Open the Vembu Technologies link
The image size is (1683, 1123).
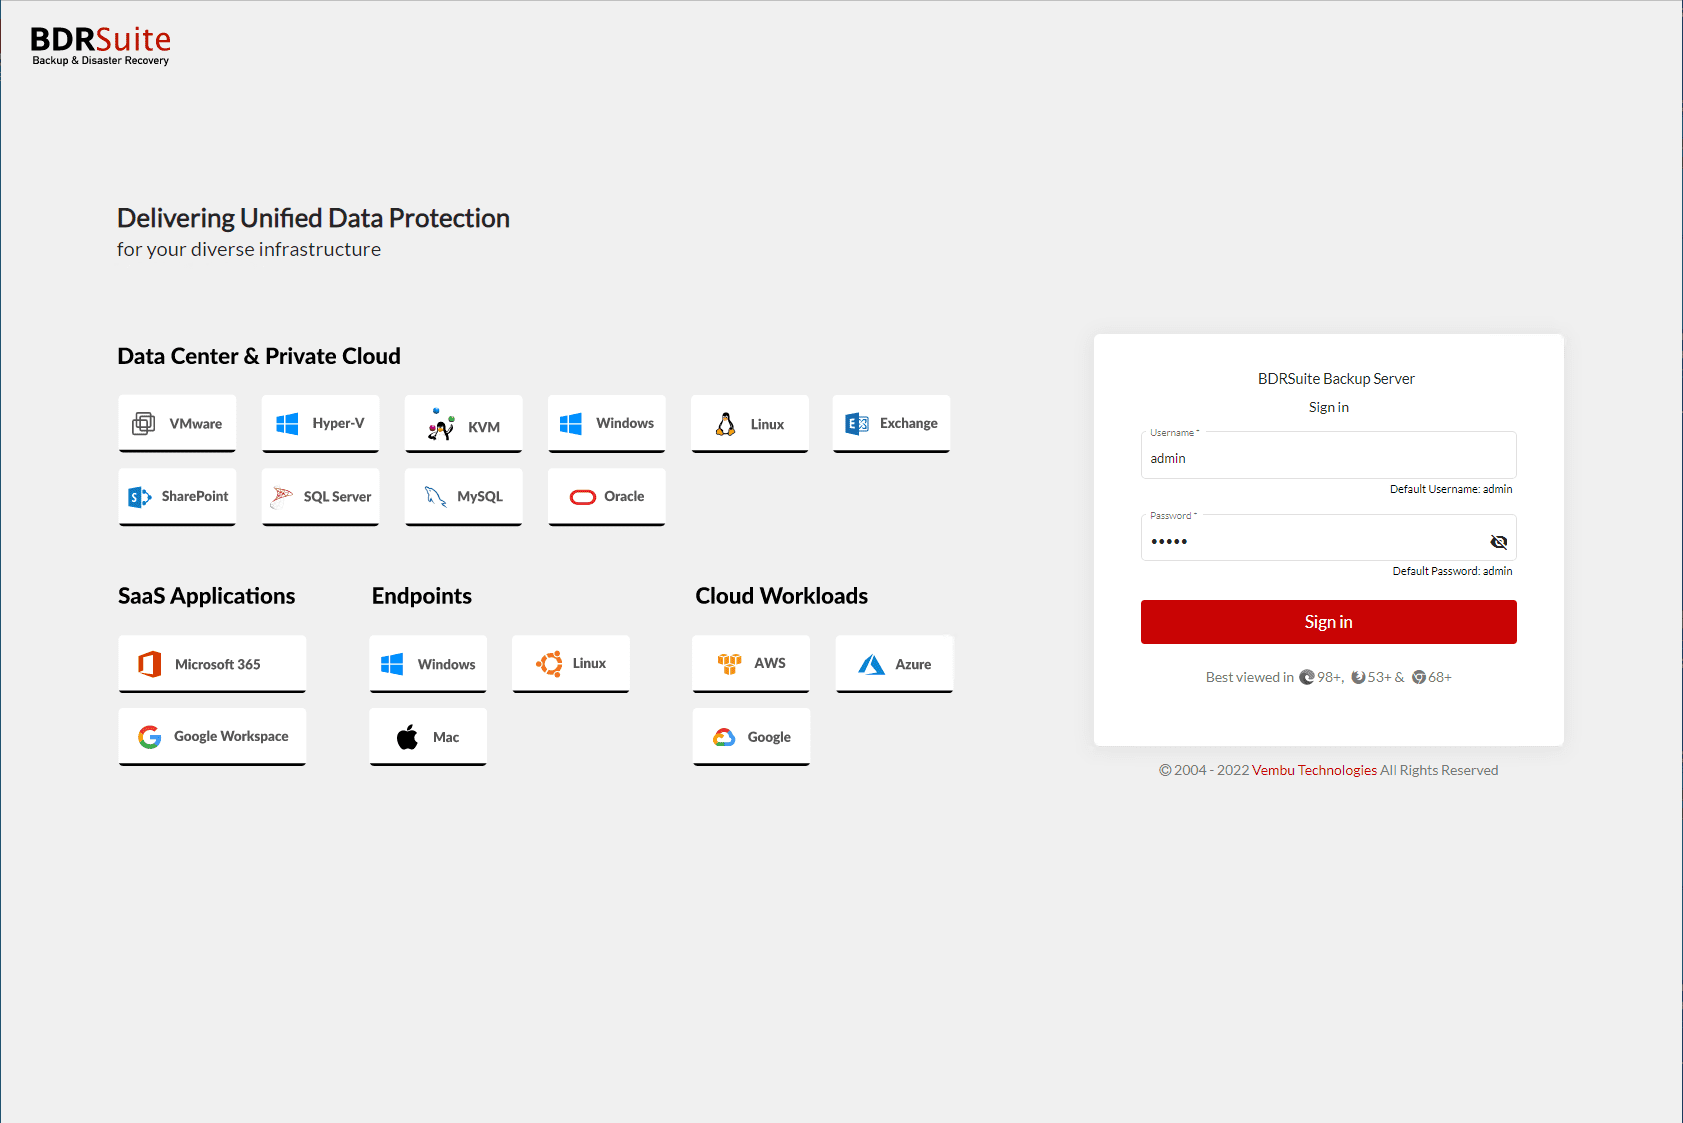click(1314, 770)
